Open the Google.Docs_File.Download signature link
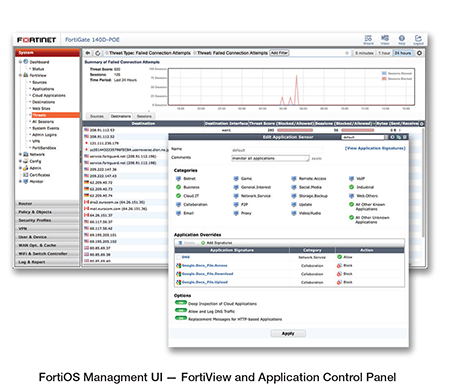The height and width of the screenshot is (390, 450). (207, 274)
